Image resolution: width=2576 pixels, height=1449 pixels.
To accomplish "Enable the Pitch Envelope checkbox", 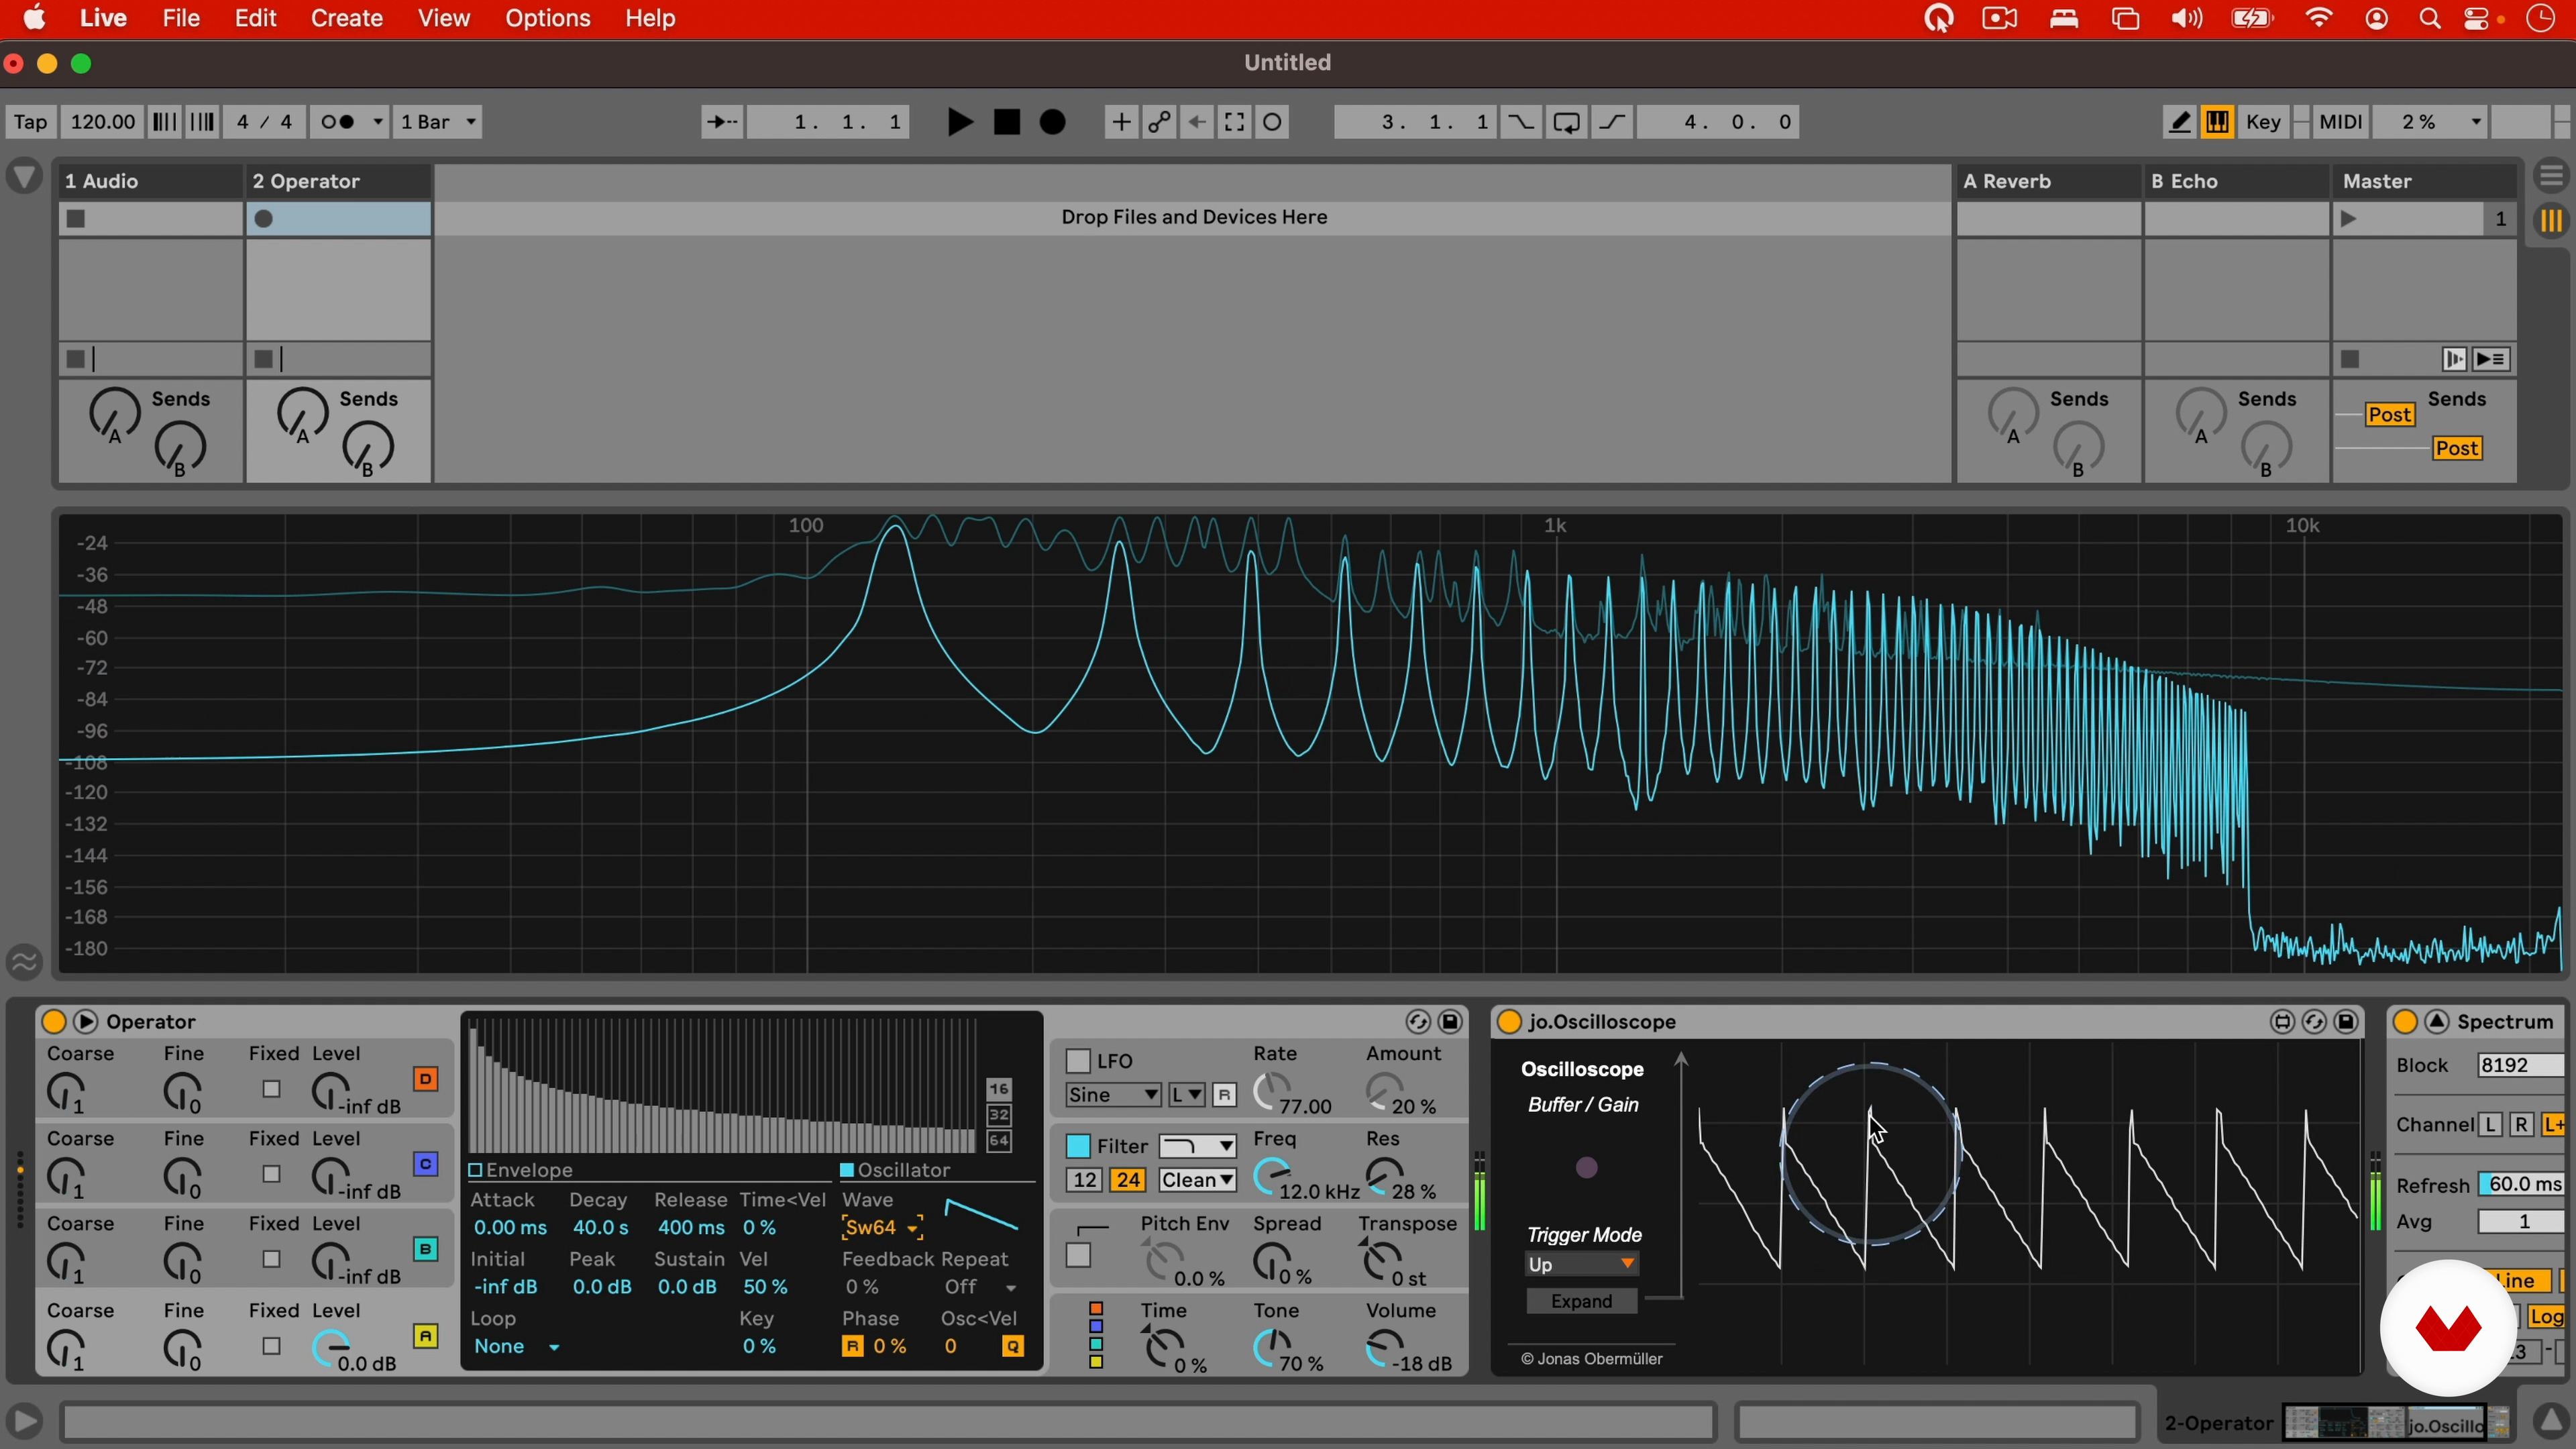I will point(1078,1255).
